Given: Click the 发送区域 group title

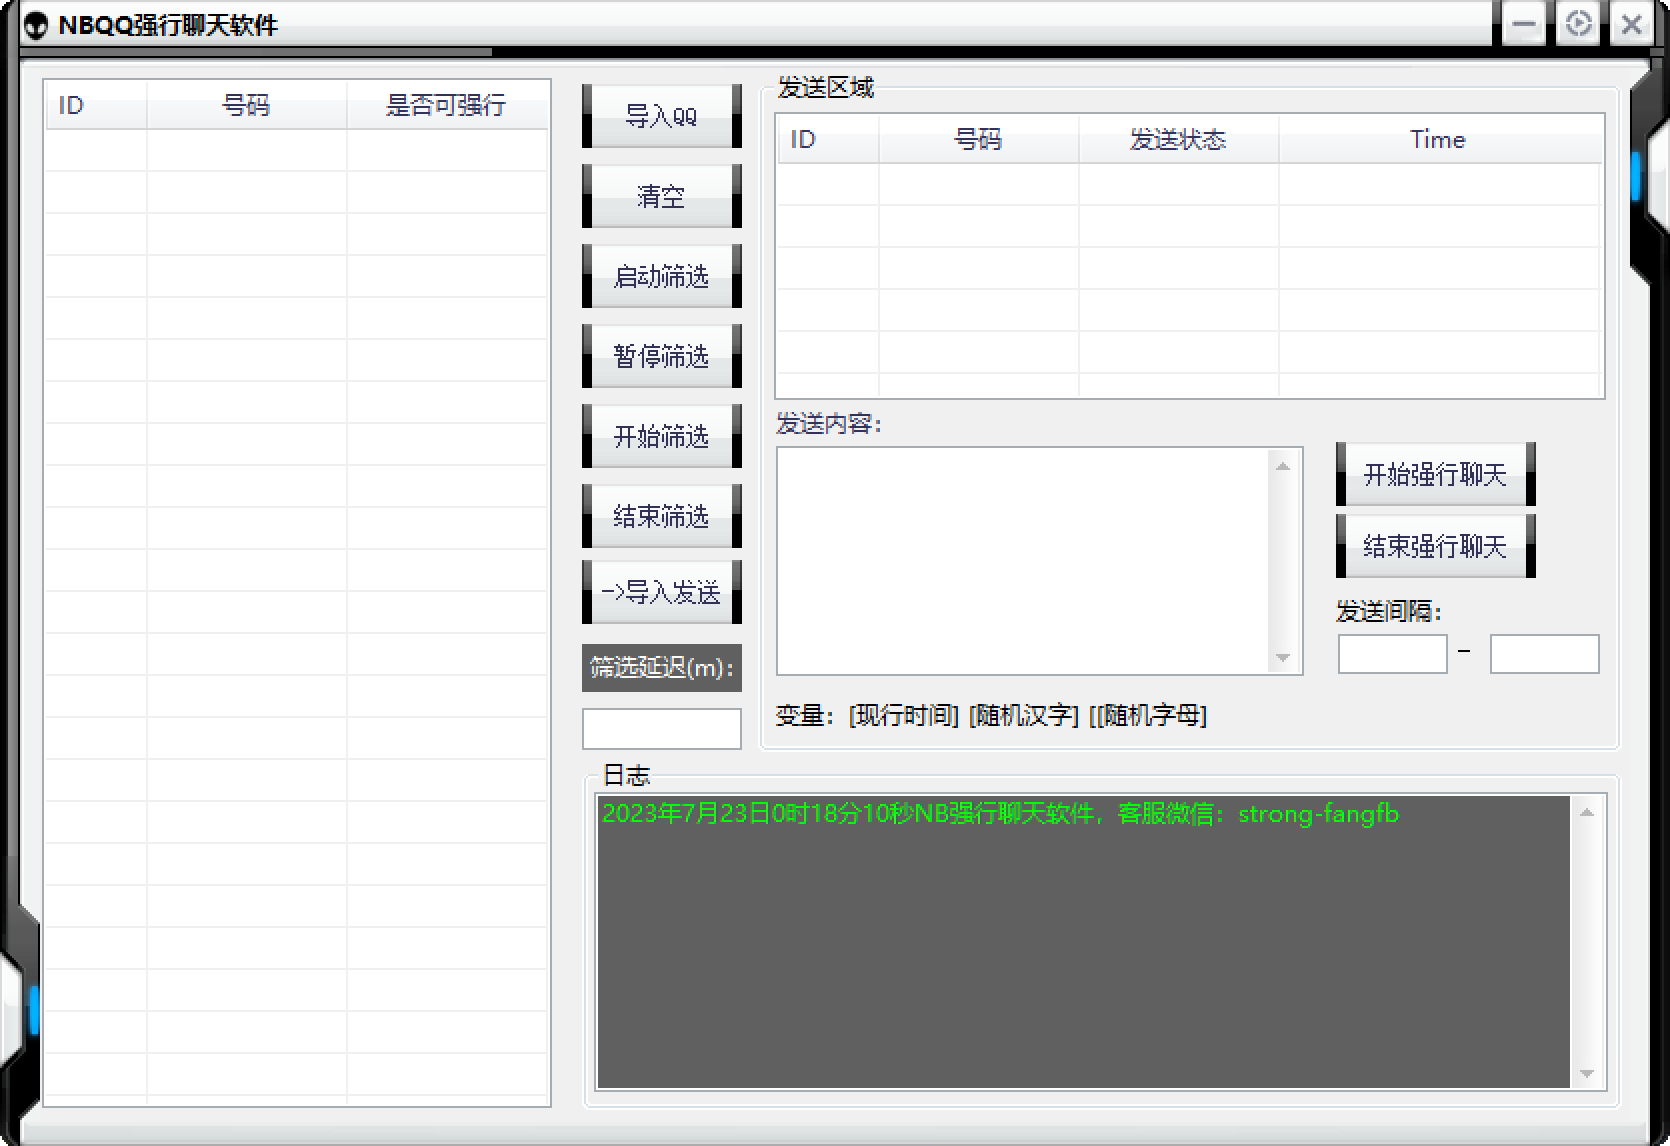Looking at the screenshot, I should pyautogui.click(x=826, y=87).
